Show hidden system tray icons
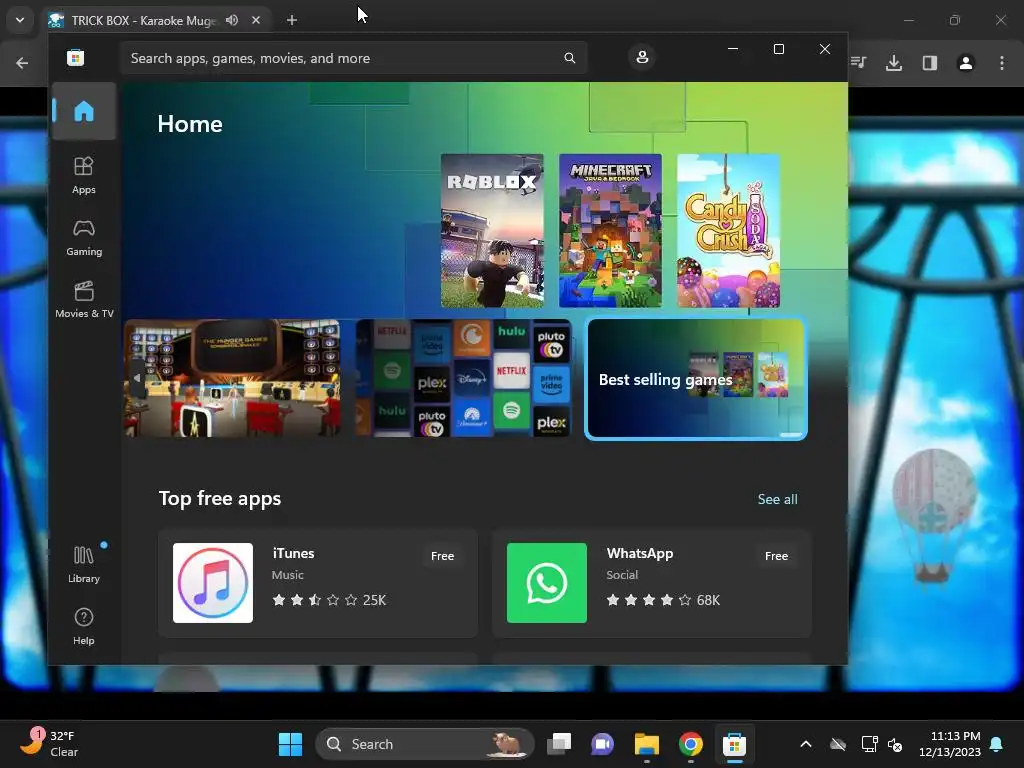 click(806, 744)
